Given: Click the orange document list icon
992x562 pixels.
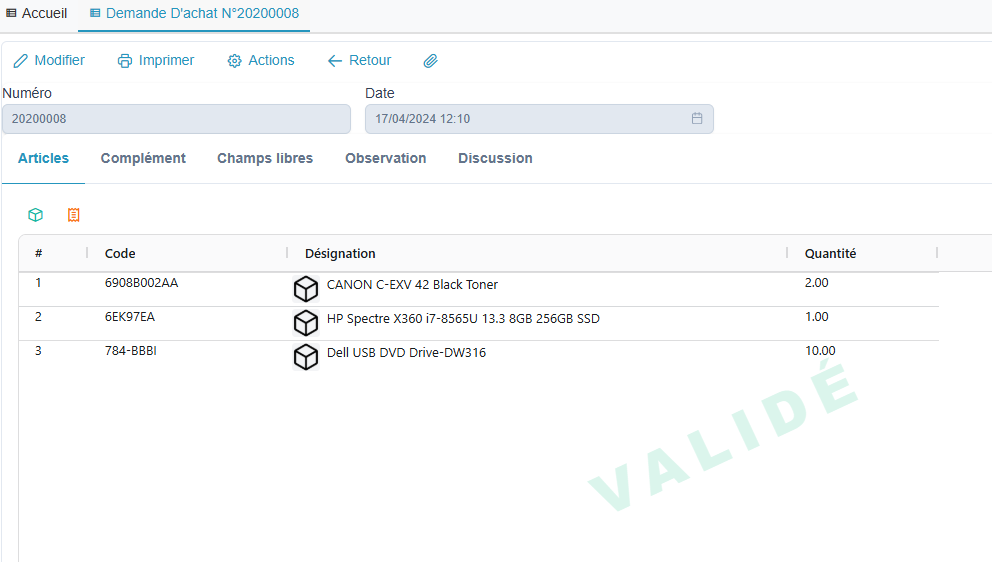Looking at the screenshot, I should (73, 215).
